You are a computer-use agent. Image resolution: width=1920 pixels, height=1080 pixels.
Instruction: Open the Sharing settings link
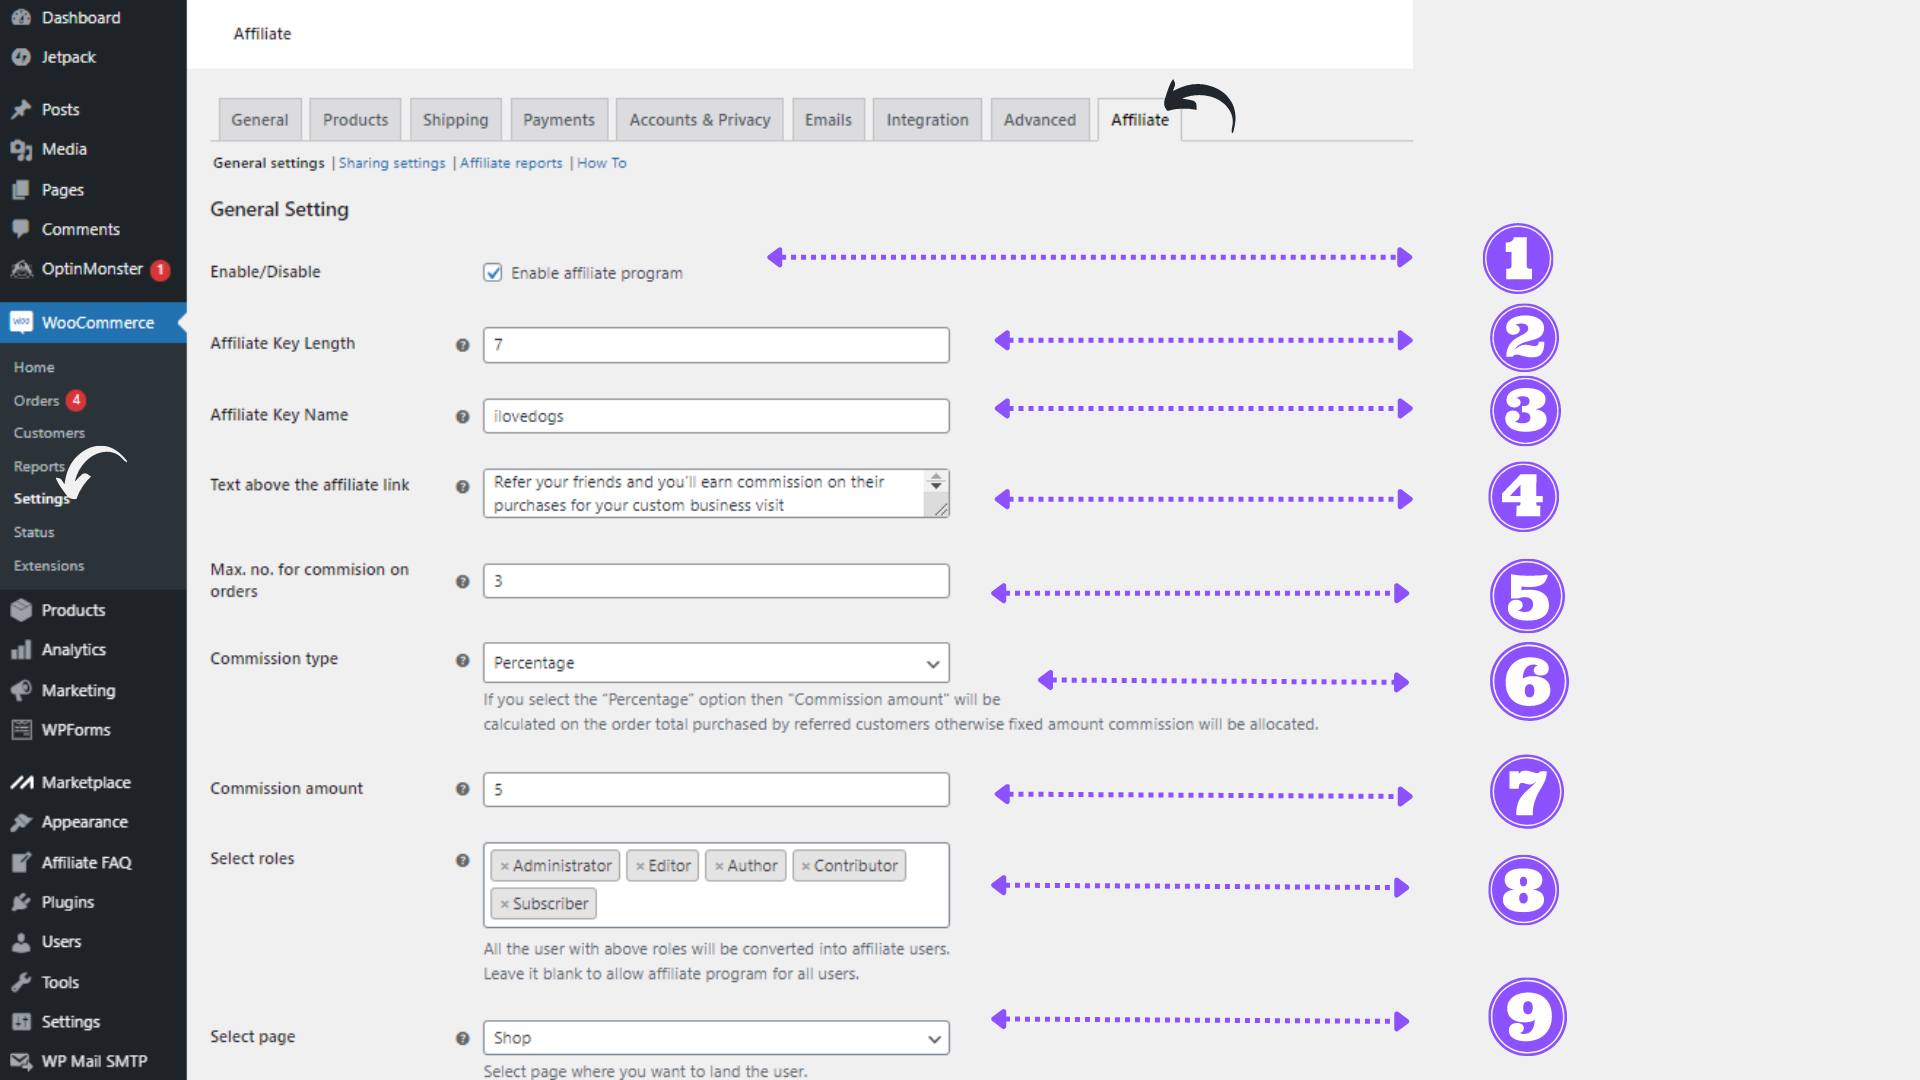coord(391,162)
